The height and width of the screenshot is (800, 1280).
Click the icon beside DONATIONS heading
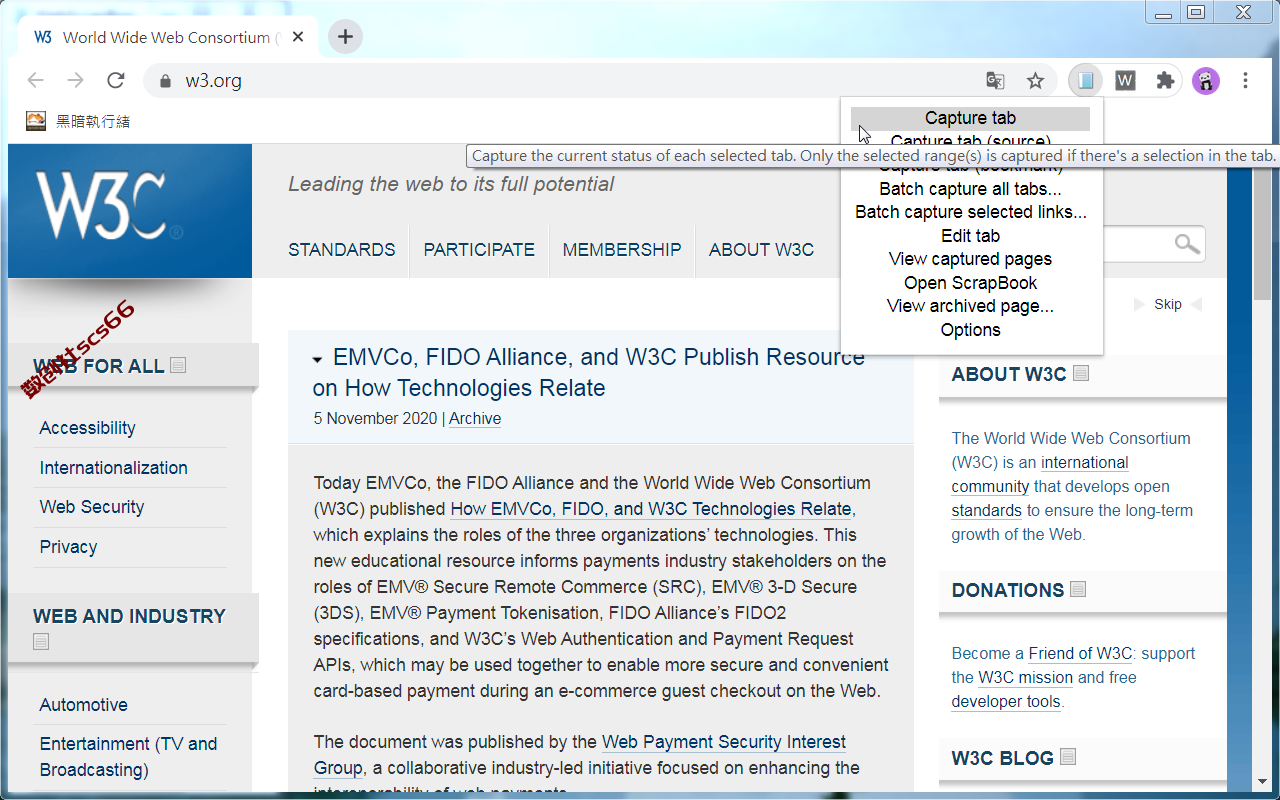(x=1078, y=589)
